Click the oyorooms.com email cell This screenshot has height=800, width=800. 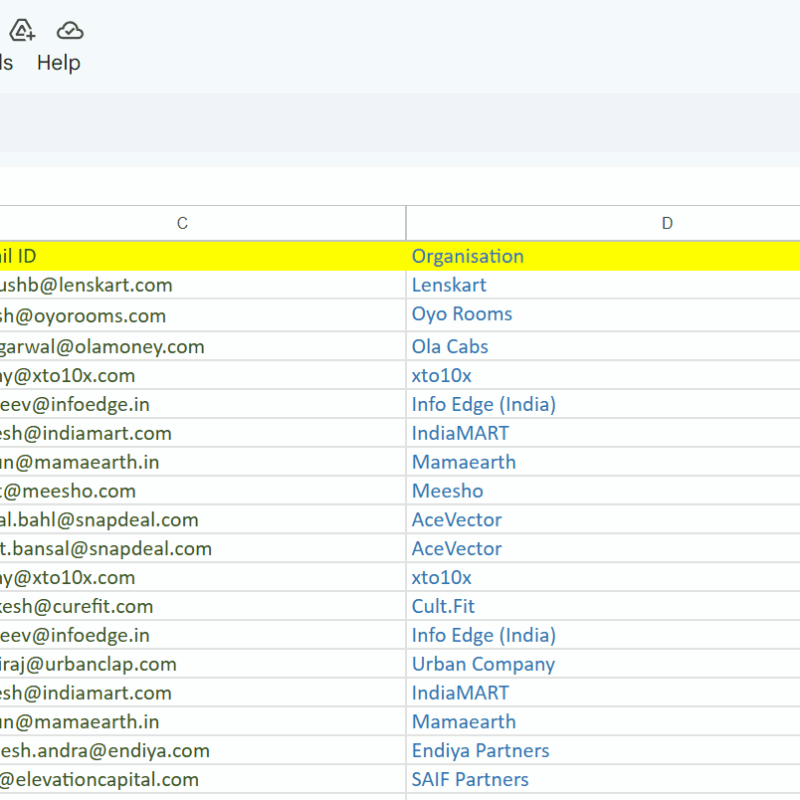point(203,315)
